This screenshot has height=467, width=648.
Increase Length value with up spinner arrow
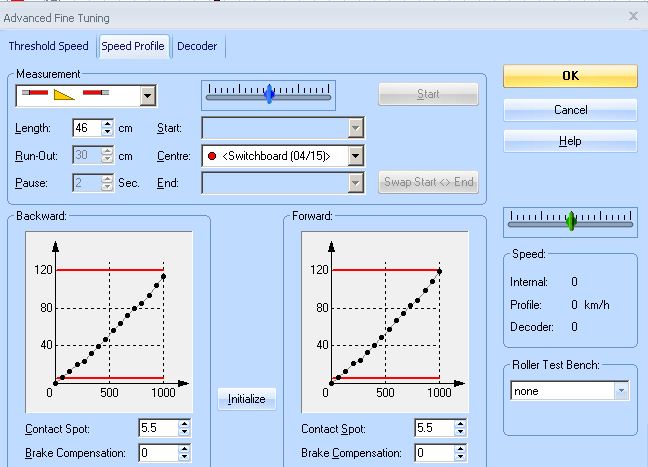[107, 124]
